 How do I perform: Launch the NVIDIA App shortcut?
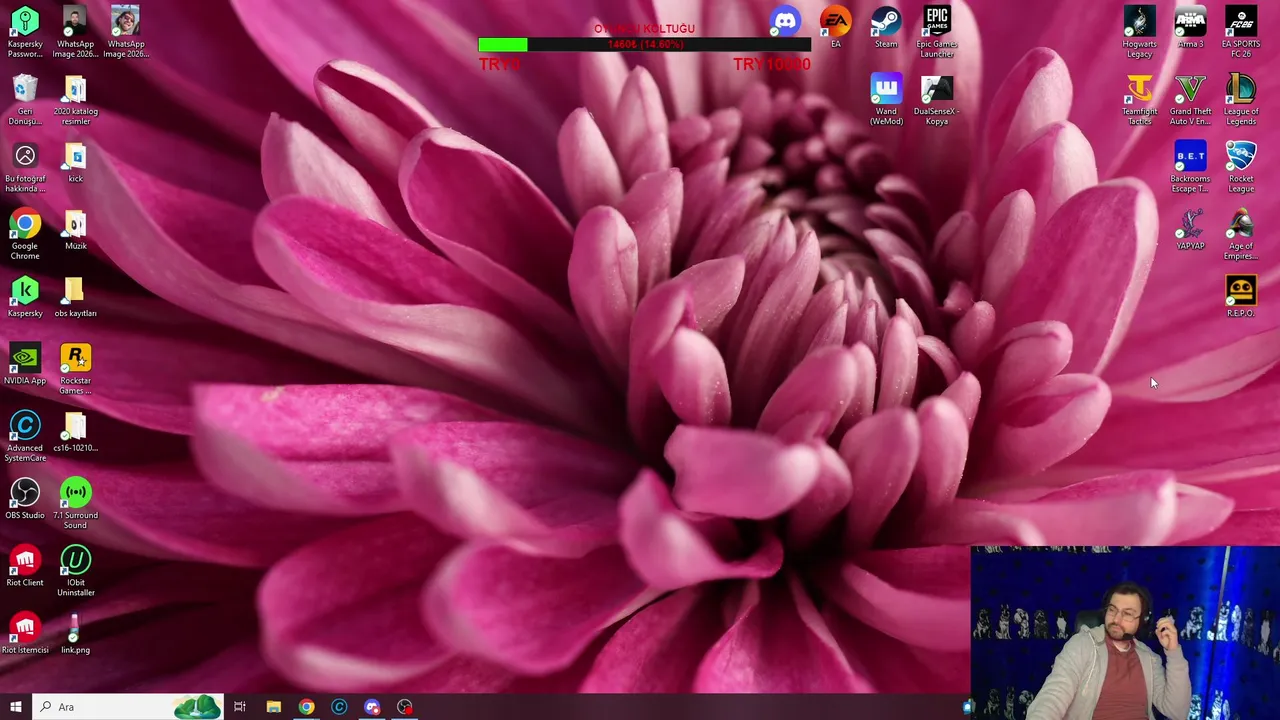coord(25,364)
